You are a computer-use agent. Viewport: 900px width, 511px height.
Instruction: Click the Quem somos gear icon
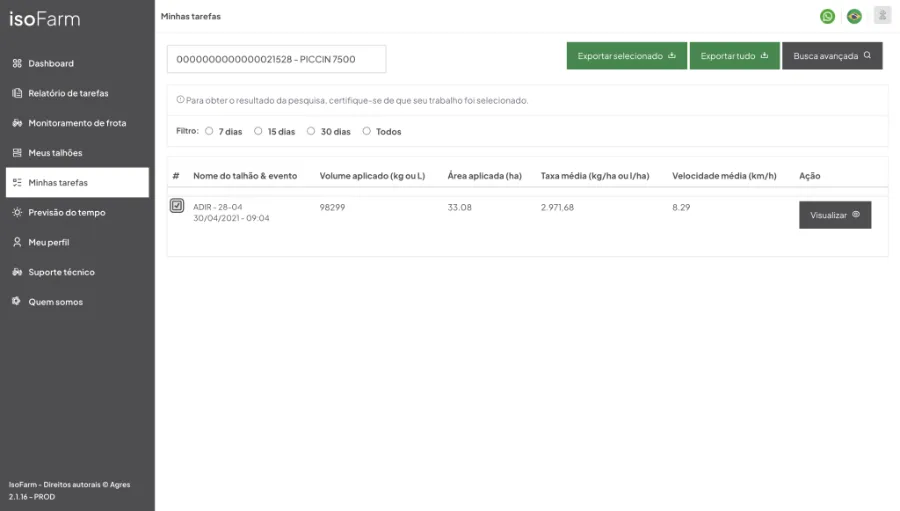coord(16,301)
